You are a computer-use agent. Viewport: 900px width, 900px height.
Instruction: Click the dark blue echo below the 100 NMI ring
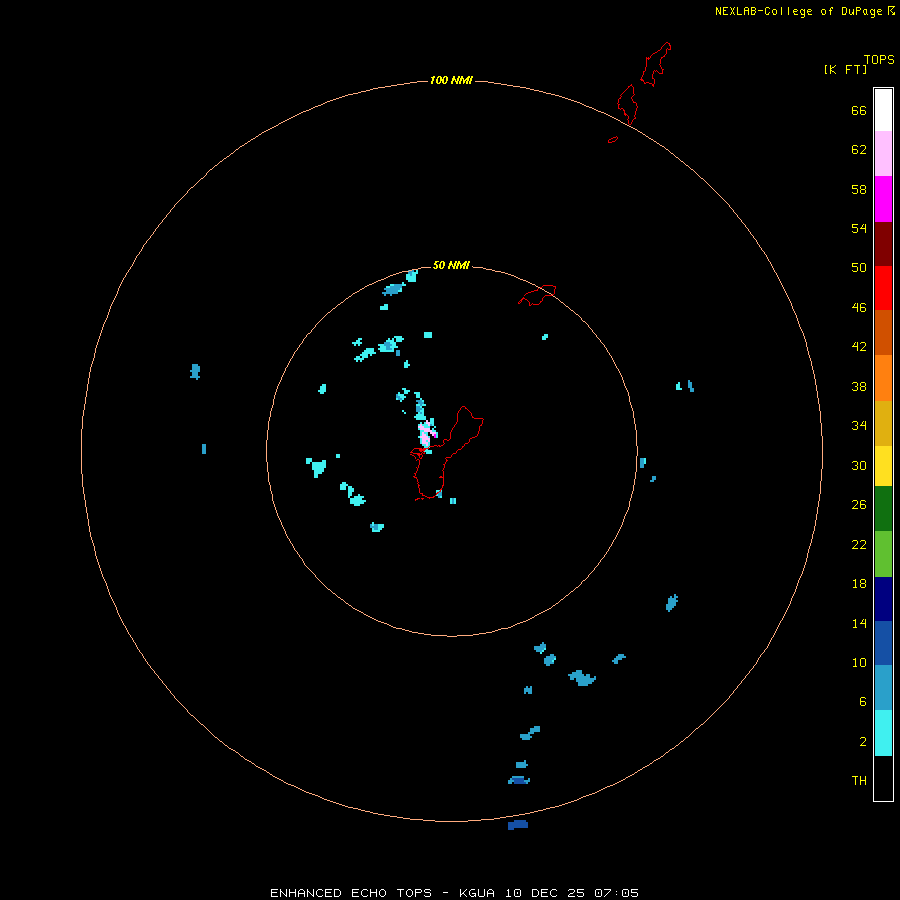pos(518,825)
